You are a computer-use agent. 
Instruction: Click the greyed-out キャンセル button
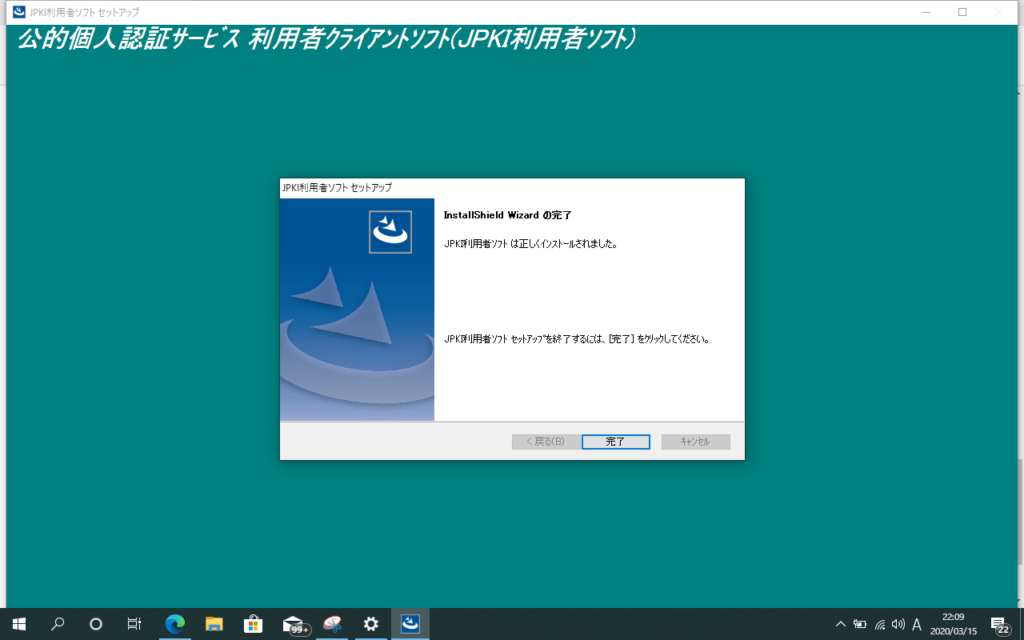tap(695, 441)
